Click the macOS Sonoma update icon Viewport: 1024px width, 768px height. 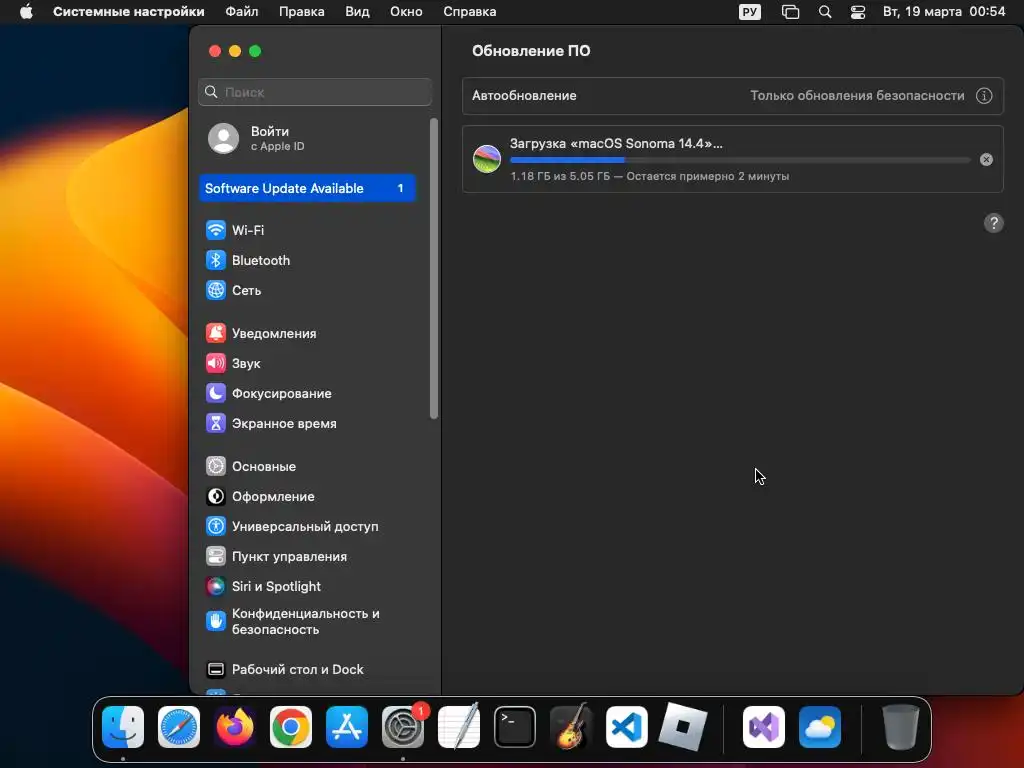tap(487, 159)
